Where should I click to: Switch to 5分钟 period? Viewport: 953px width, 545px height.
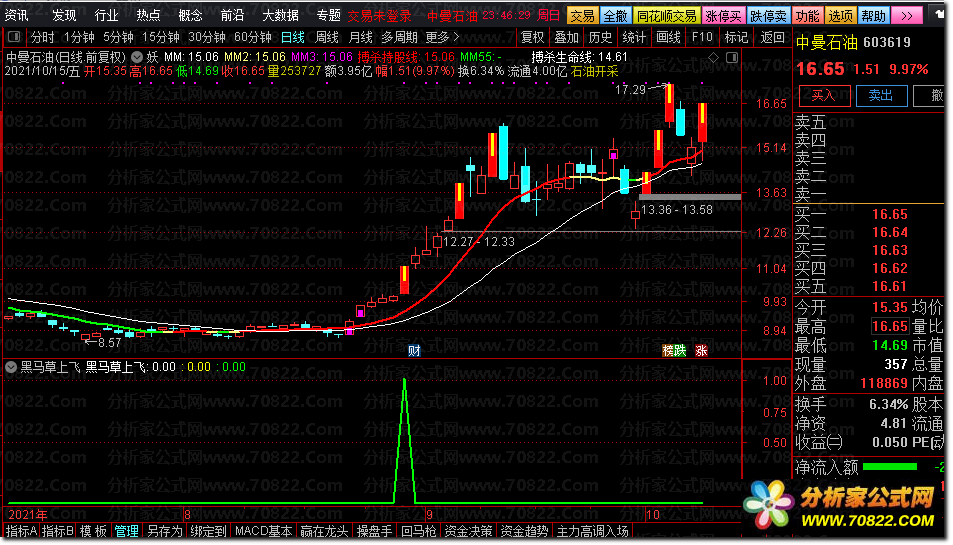[x=119, y=37]
